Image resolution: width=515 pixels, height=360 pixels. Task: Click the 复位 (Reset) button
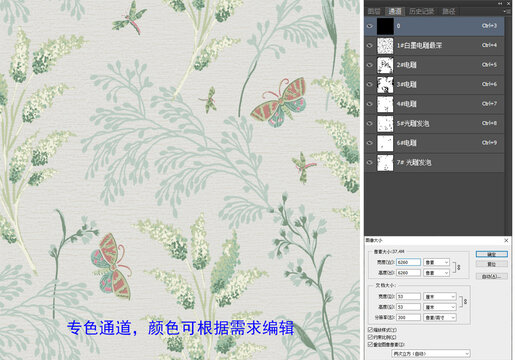[492, 264]
